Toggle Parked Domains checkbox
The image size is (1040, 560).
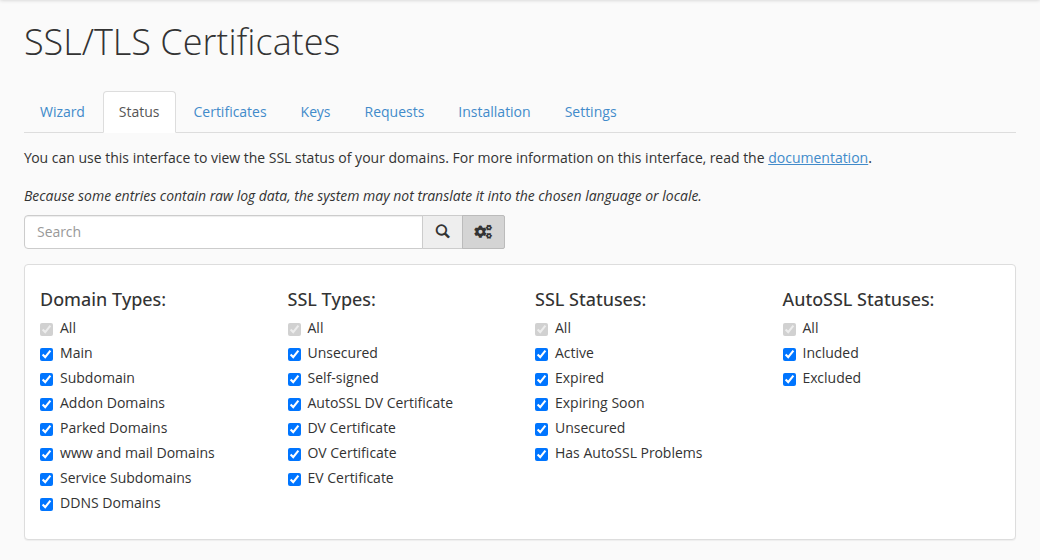[46, 429]
